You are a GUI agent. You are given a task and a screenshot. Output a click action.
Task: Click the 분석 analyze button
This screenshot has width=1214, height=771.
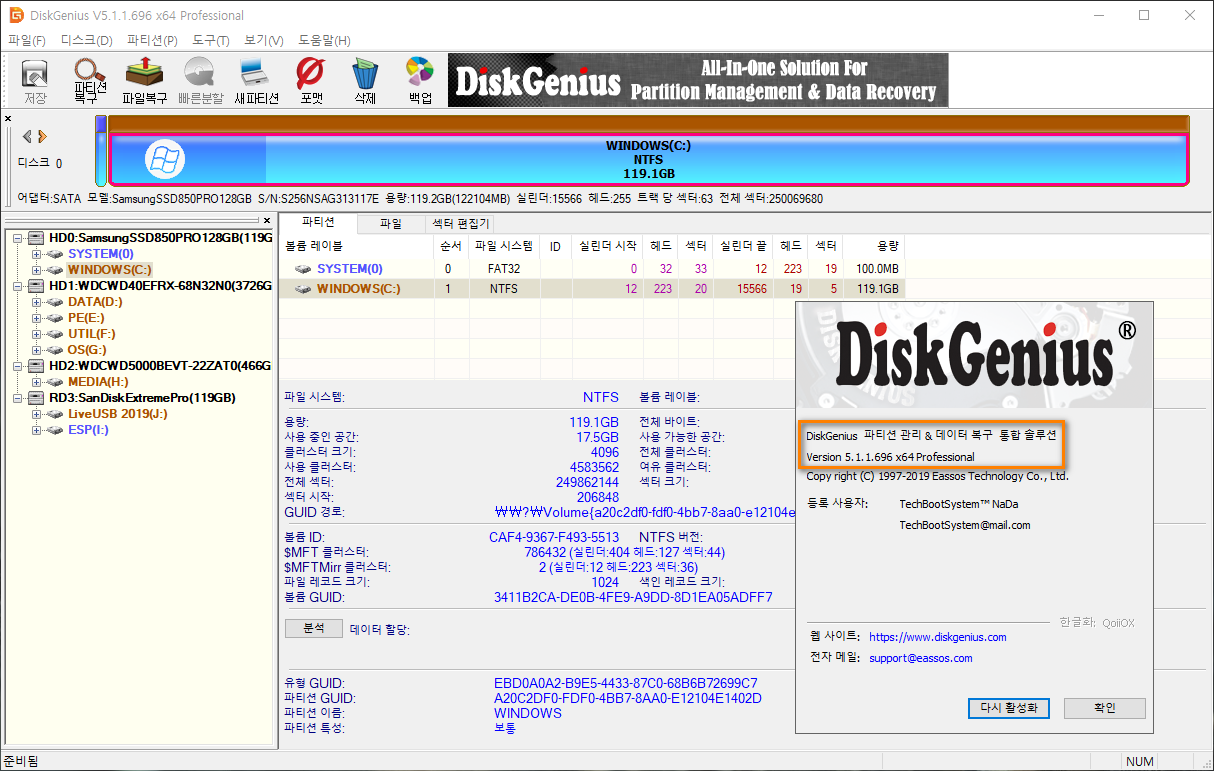[313, 629]
